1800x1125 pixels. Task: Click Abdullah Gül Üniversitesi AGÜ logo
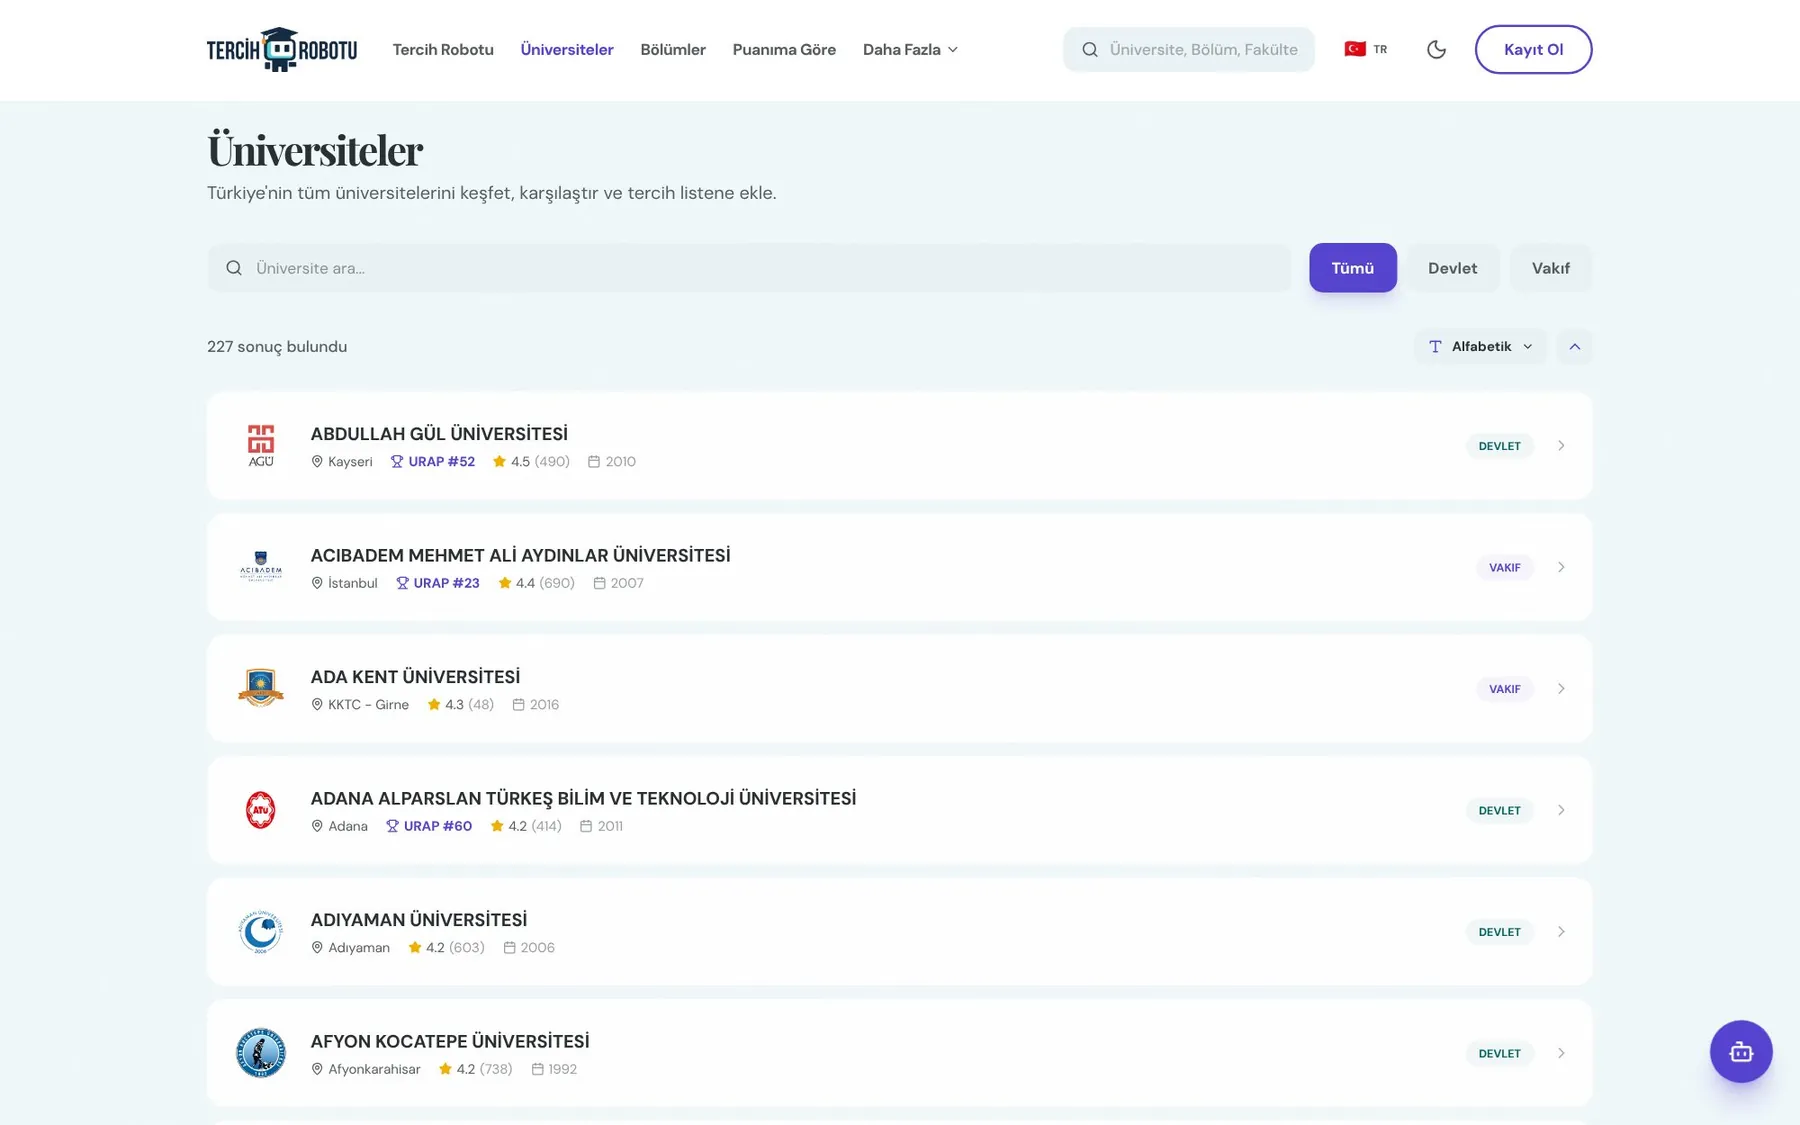[261, 445]
